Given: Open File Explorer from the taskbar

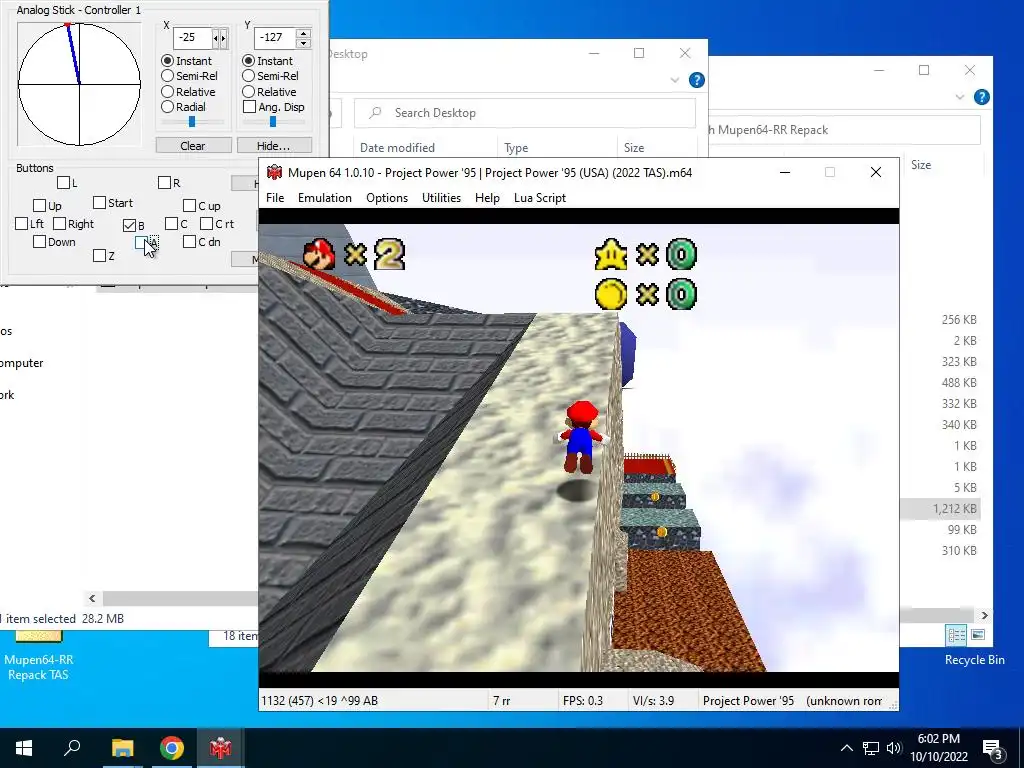Looking at the screenshot, I should 122,748.
